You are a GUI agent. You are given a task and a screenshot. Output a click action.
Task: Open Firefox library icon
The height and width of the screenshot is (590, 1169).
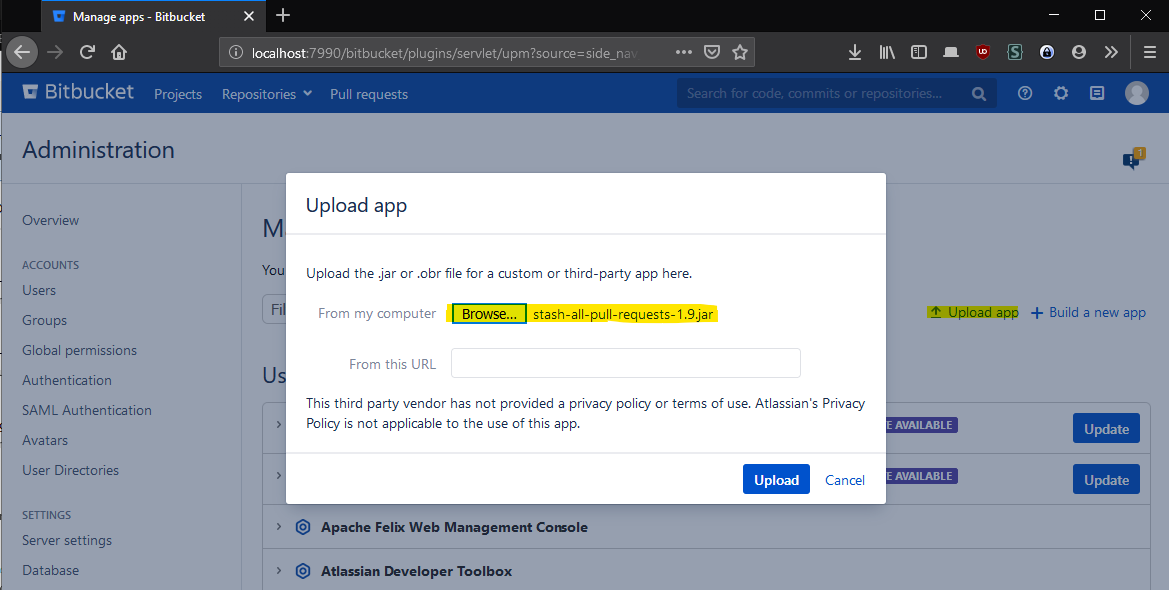[887, 51]
